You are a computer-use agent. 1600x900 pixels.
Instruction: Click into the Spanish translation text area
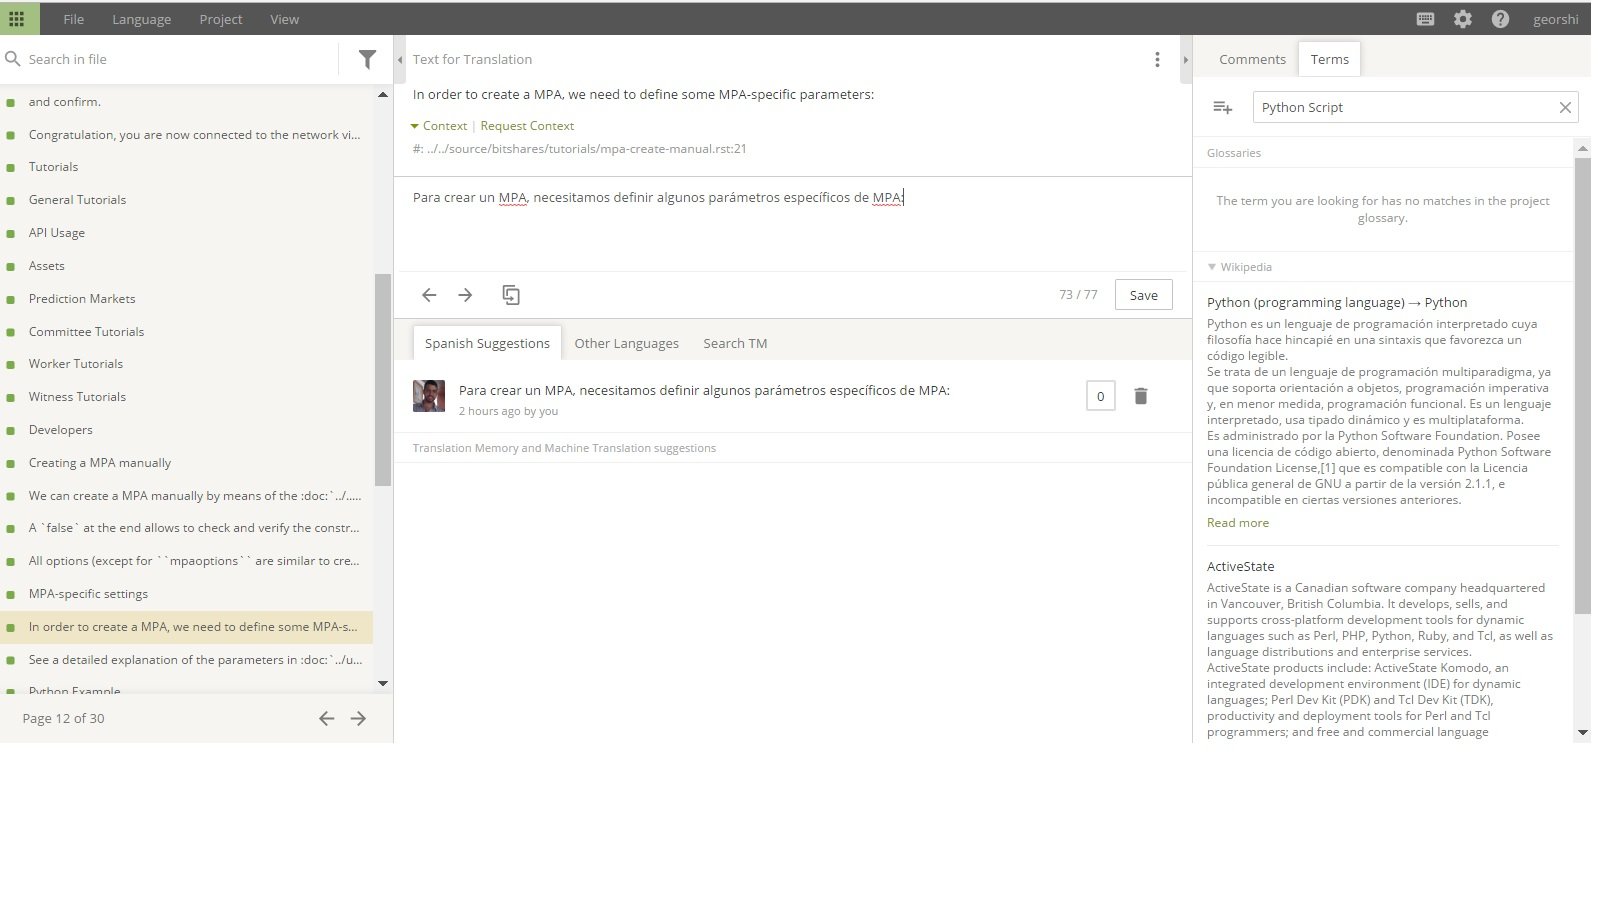tap(792, 225)
